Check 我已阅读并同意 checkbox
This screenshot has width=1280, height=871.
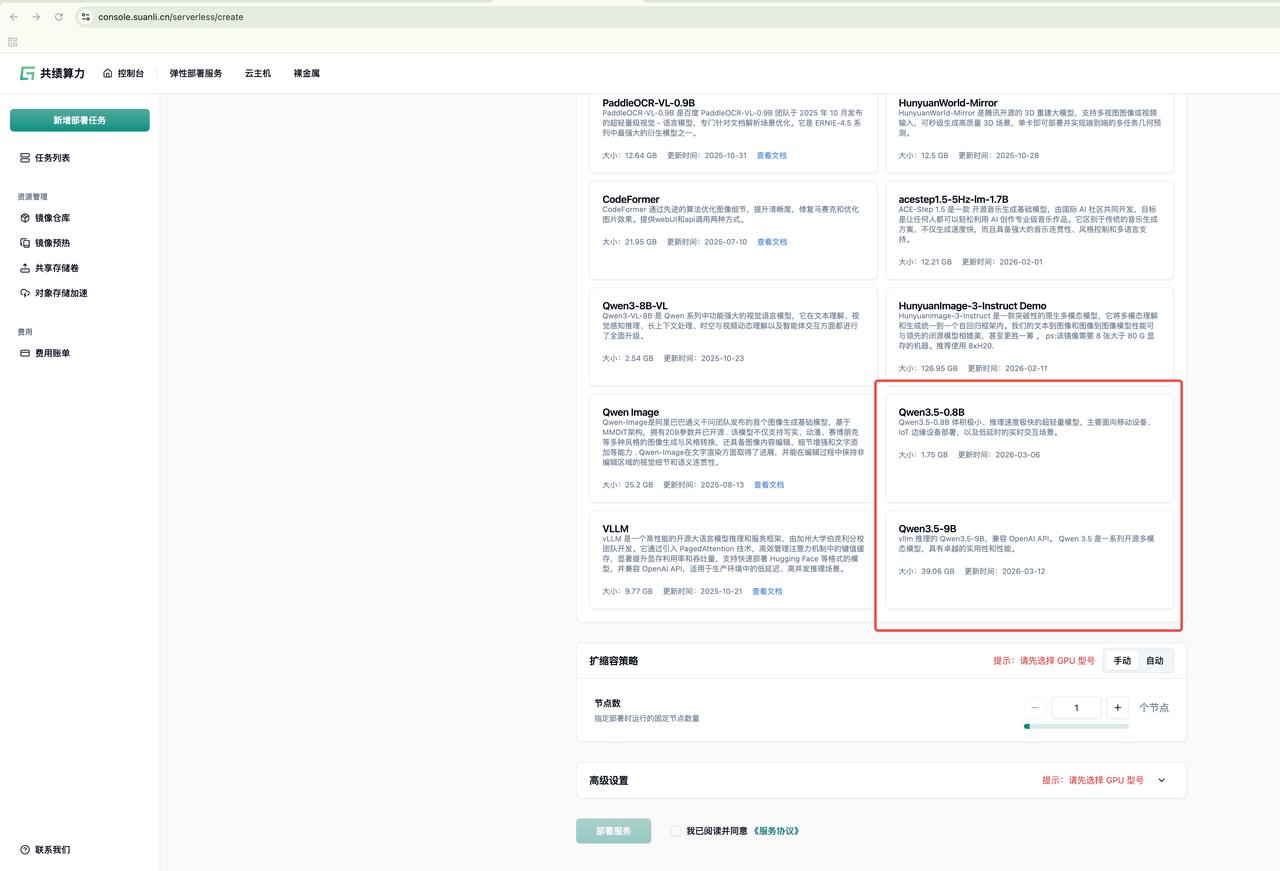[x=676, y=831]
